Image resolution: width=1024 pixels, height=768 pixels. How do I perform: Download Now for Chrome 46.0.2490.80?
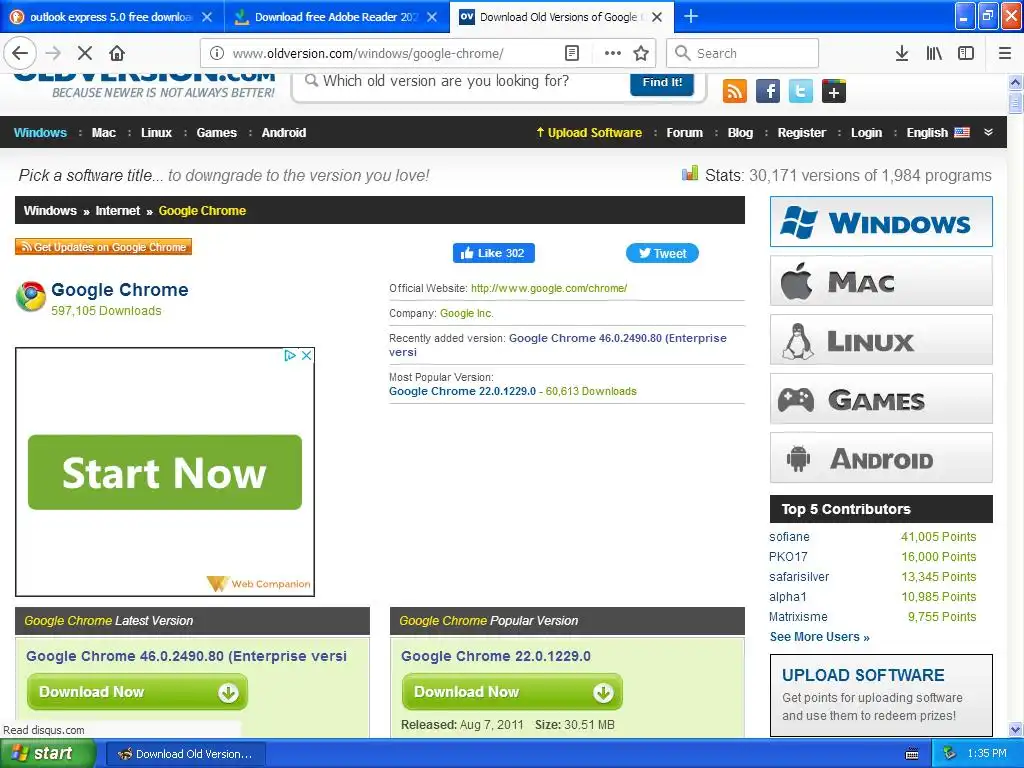pyautogui.click(x=137, y=692)
